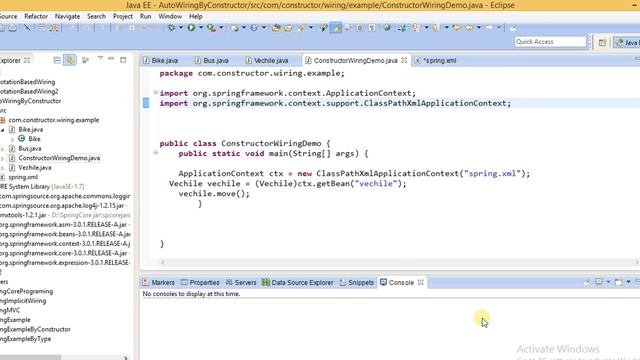Click the Open Console icon in Console toolbar

point(619,282)
